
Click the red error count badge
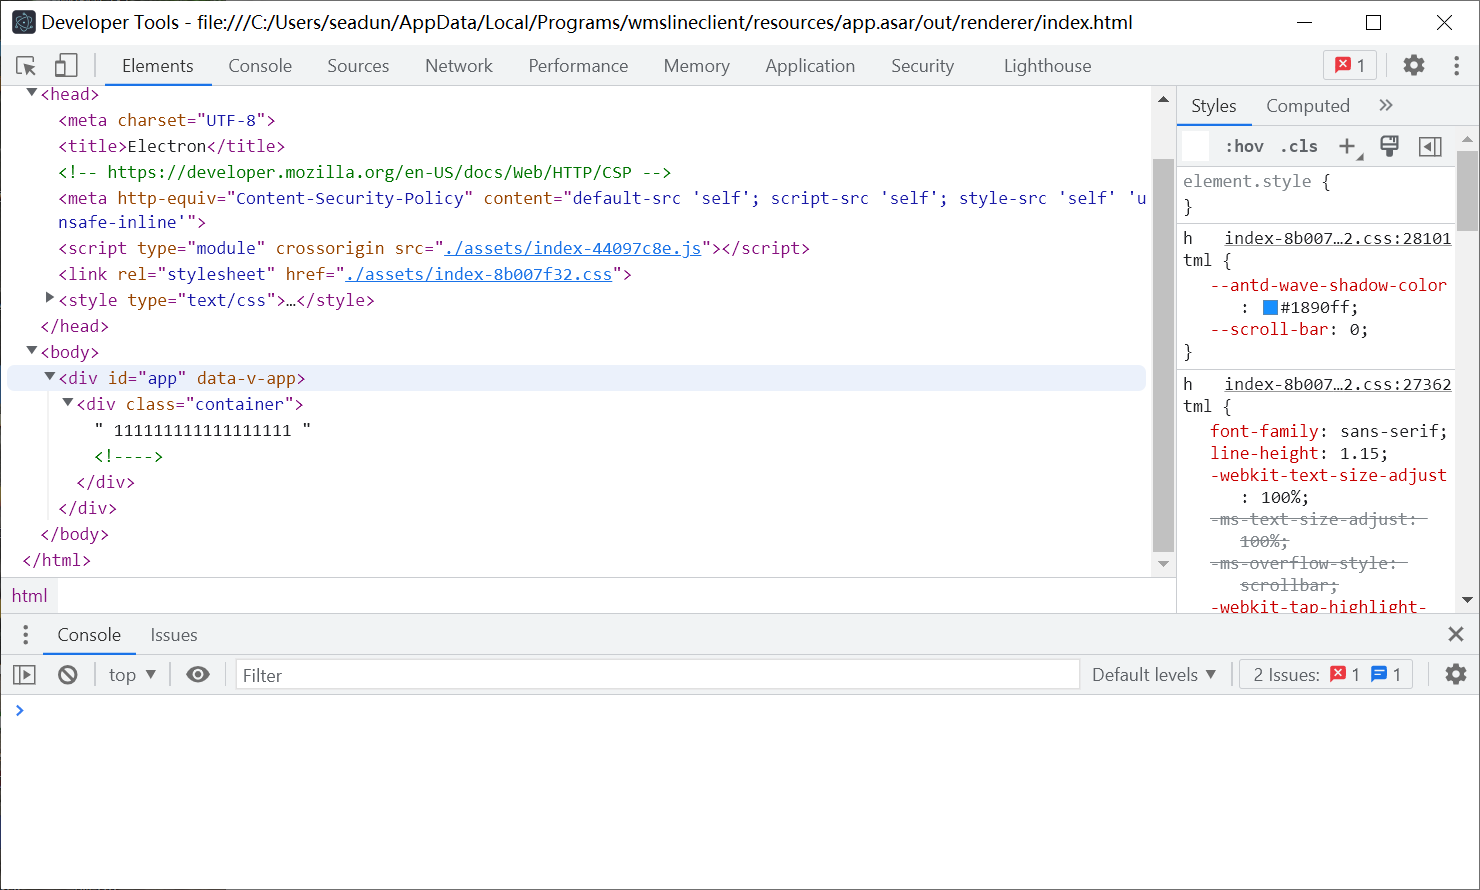coord(1350,66)
